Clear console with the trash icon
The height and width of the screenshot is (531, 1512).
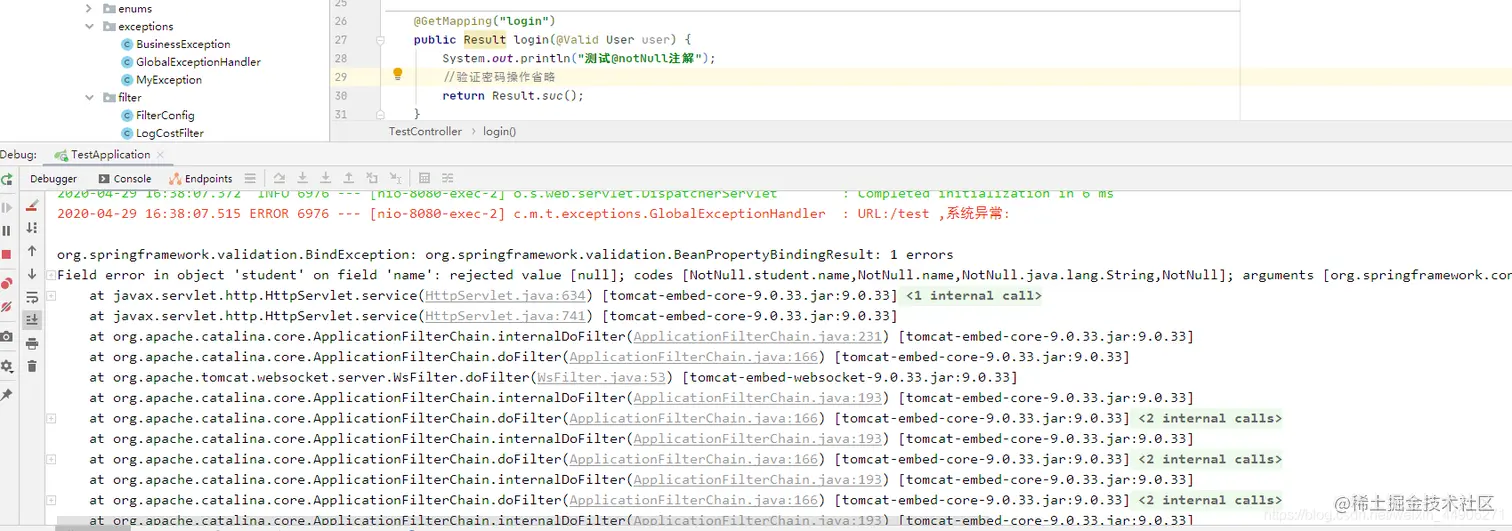click(32, 366)
